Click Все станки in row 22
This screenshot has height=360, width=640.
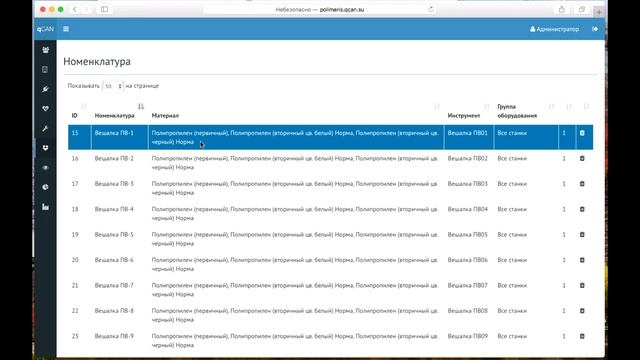[x=512, y=311]
